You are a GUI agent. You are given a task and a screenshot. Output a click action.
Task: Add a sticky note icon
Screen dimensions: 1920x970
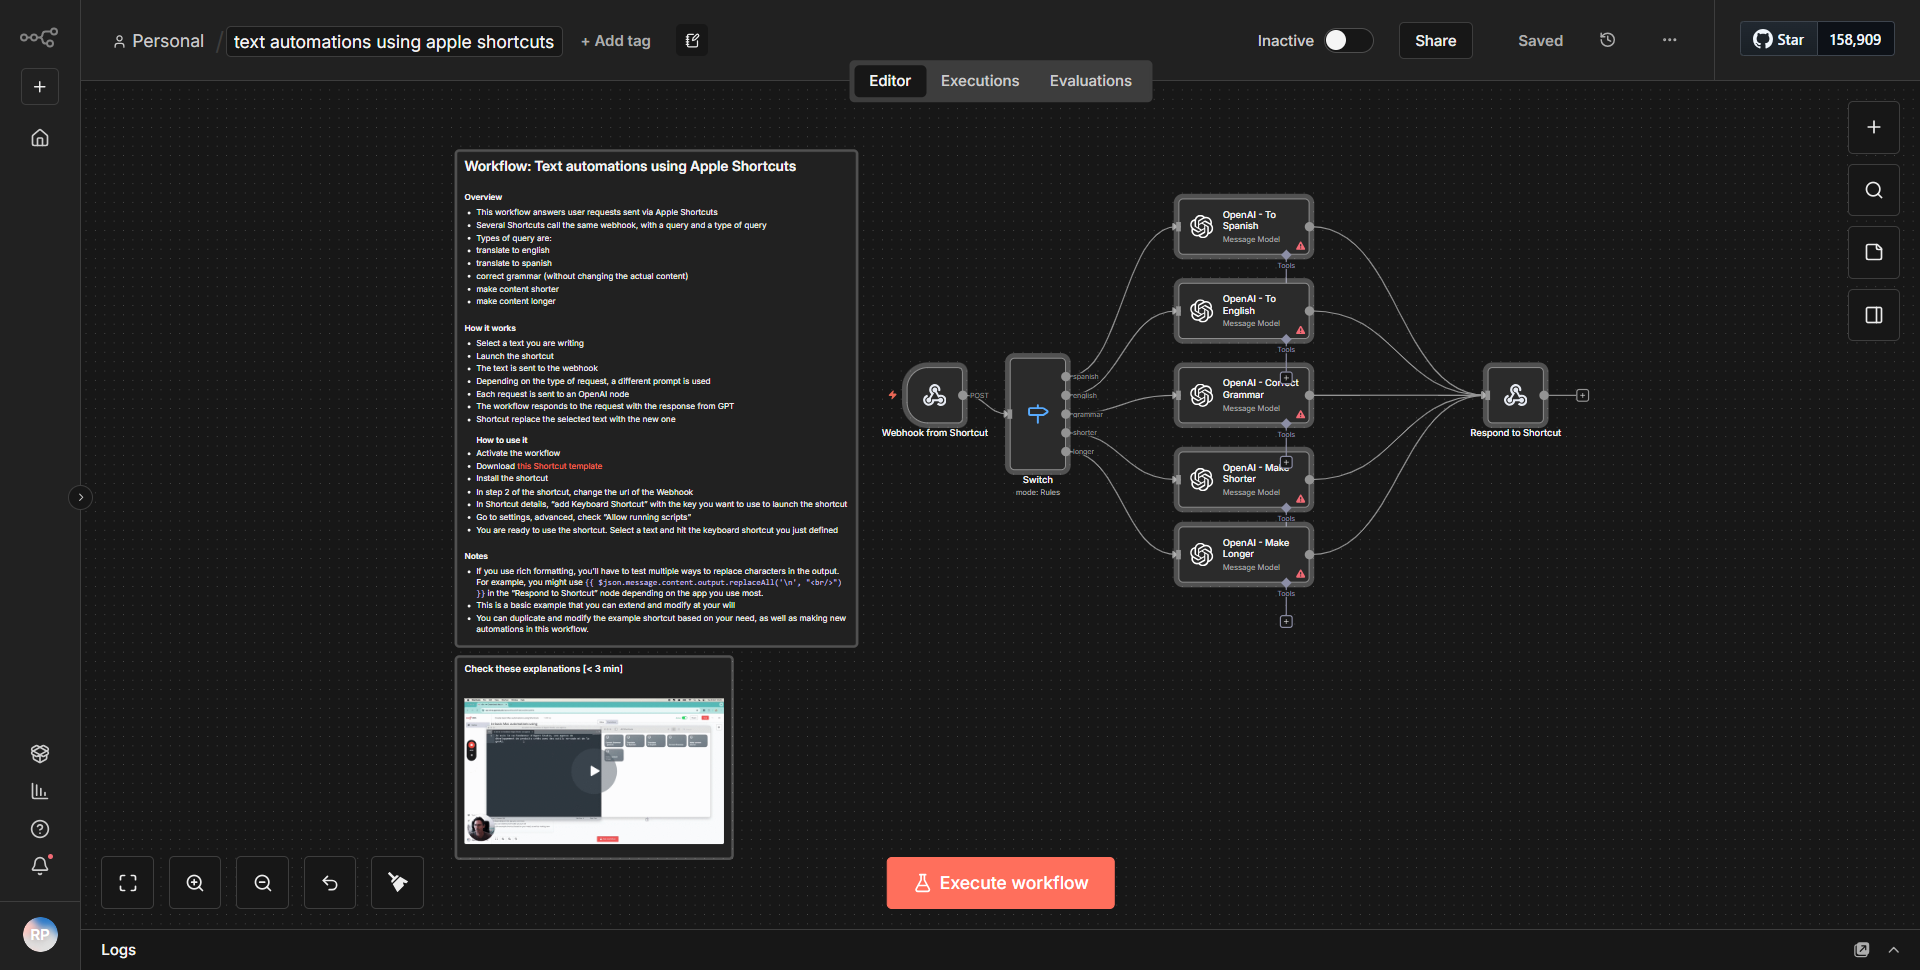click(x=1874, y=252)
